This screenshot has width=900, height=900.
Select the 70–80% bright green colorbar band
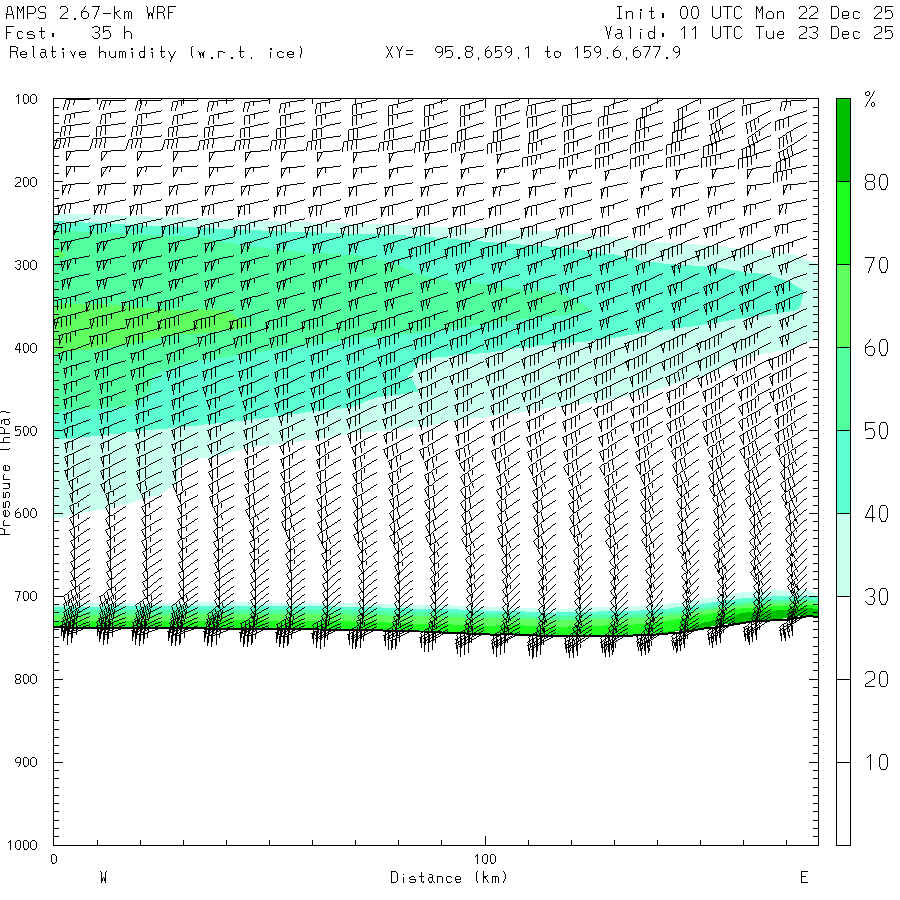click(x=843, y=222)
